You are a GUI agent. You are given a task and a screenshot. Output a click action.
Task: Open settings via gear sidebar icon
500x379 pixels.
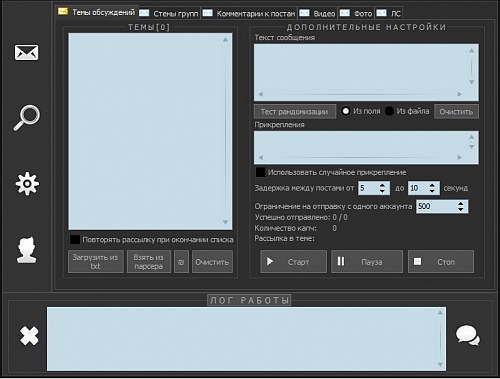pyautogui.click(x=27, y=183)
